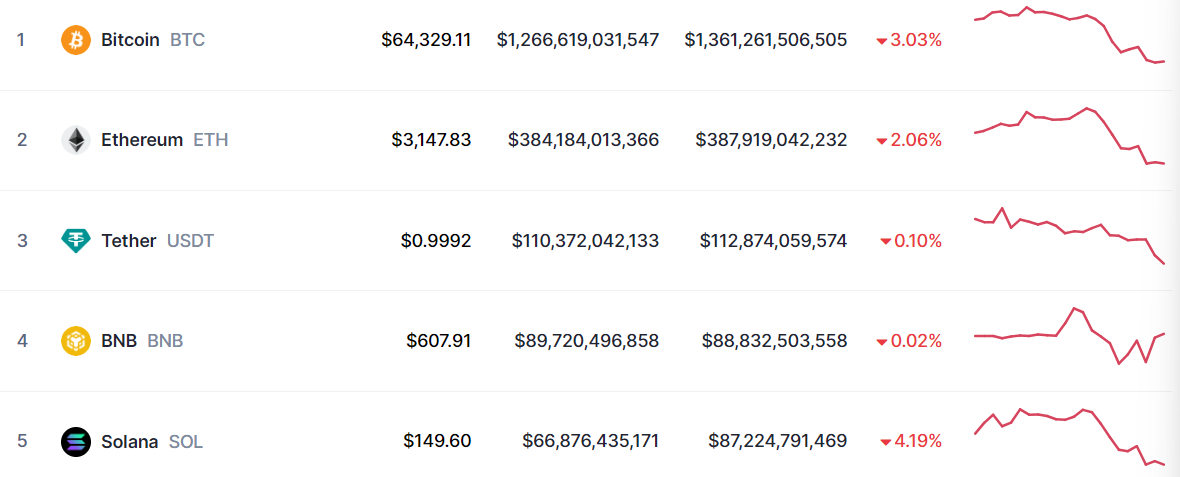The width and height of the screenshot is (1180, 477).
Task: Select the Solana name link
Action: tap(130, 441)
